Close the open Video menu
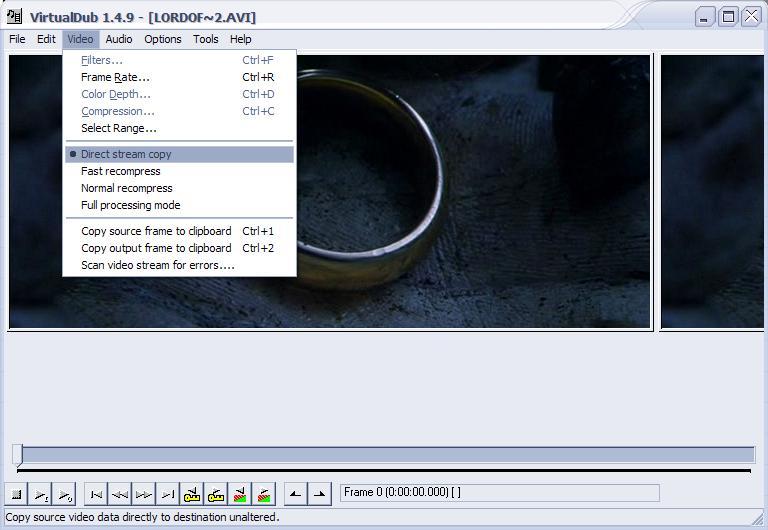The image size is (768, 530). click(80, 39)
